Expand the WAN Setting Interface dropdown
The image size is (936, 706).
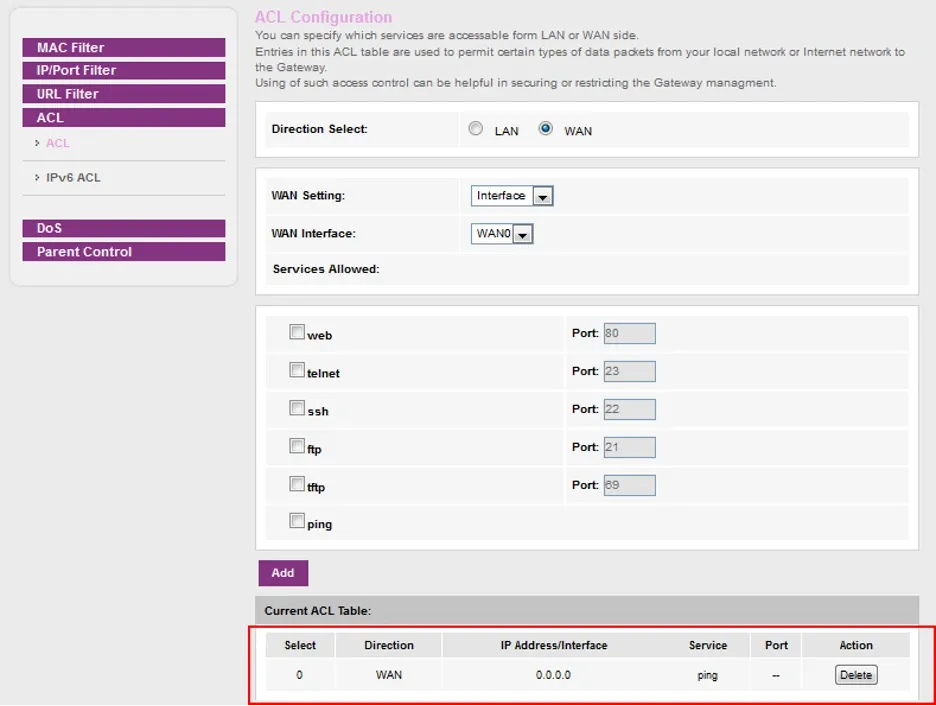512,196
